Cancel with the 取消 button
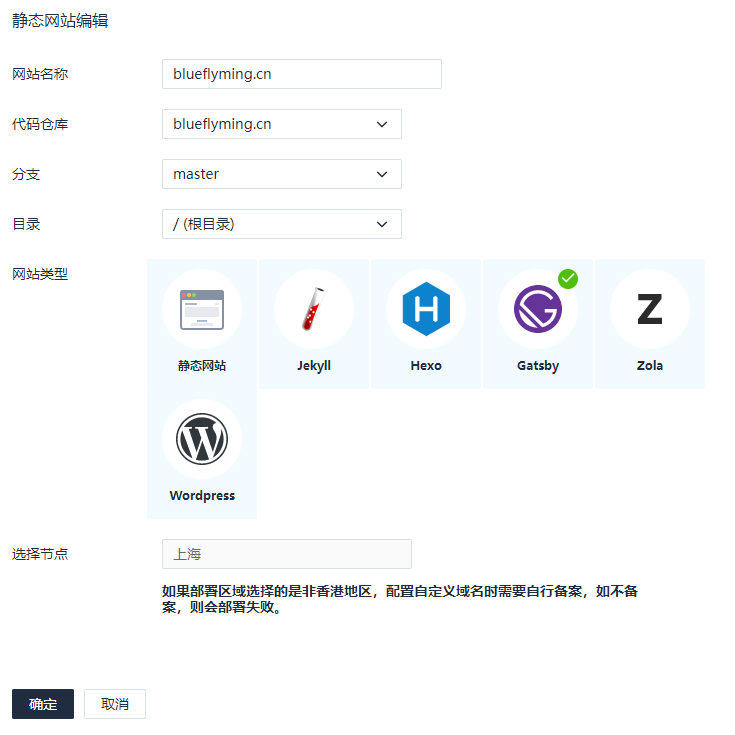The height and width of the screenshot is (735, 735). coord(115,704)
